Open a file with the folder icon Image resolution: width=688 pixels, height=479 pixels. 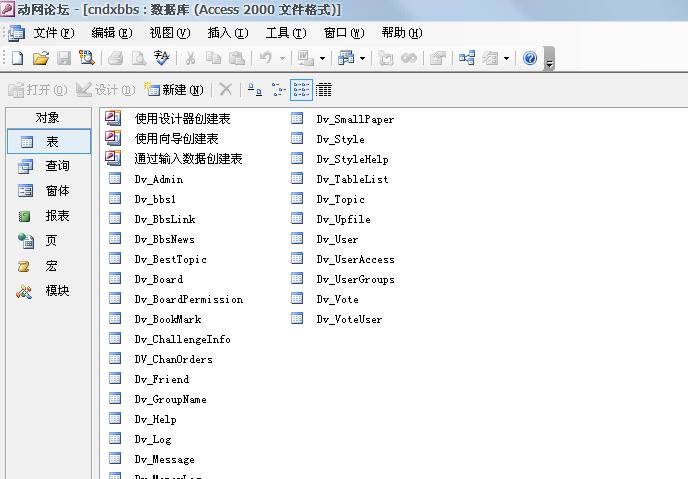pyautogui.click(x=41, y=58)
